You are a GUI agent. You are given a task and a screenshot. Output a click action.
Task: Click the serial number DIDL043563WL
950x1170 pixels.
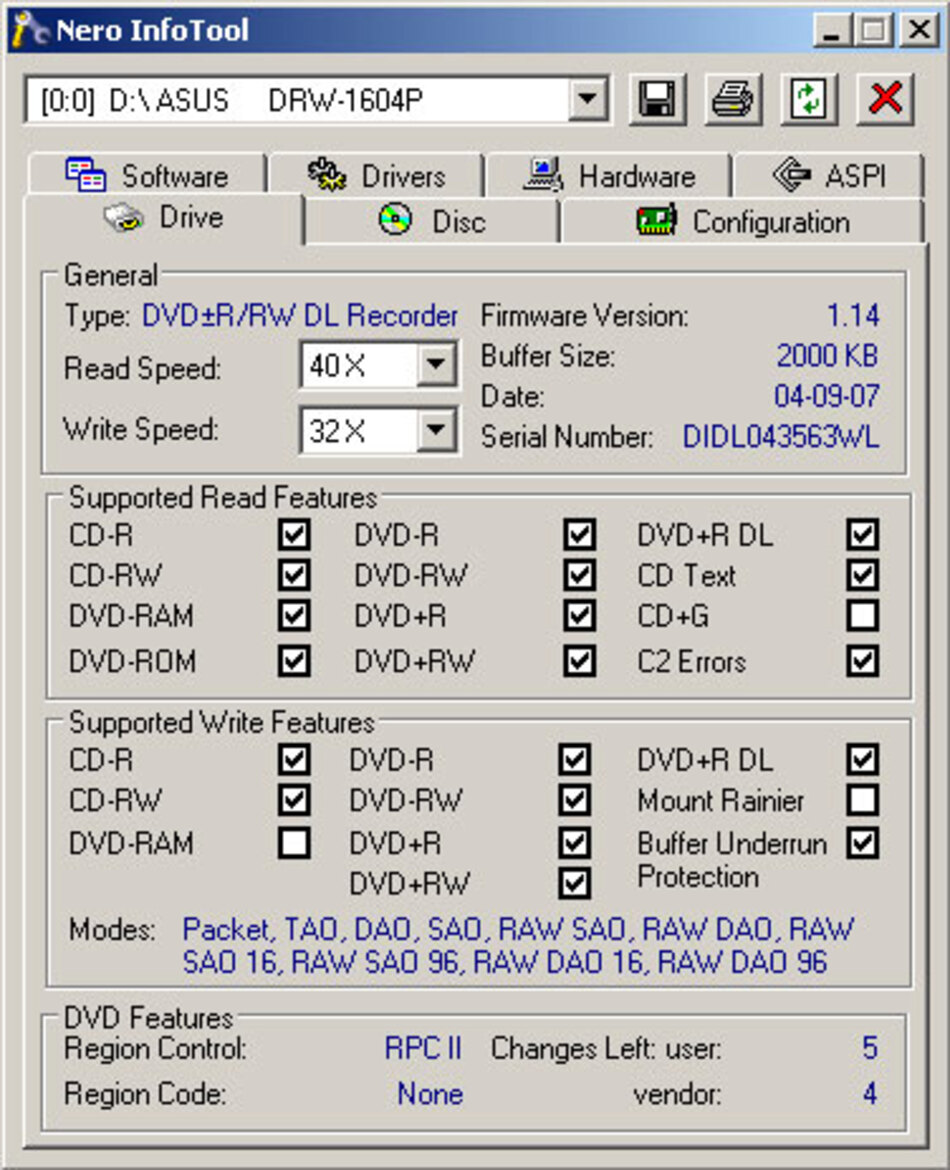coord(781,437)
